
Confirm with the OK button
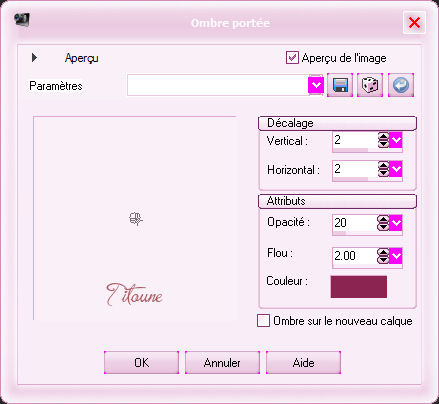[x=141, y=362]
